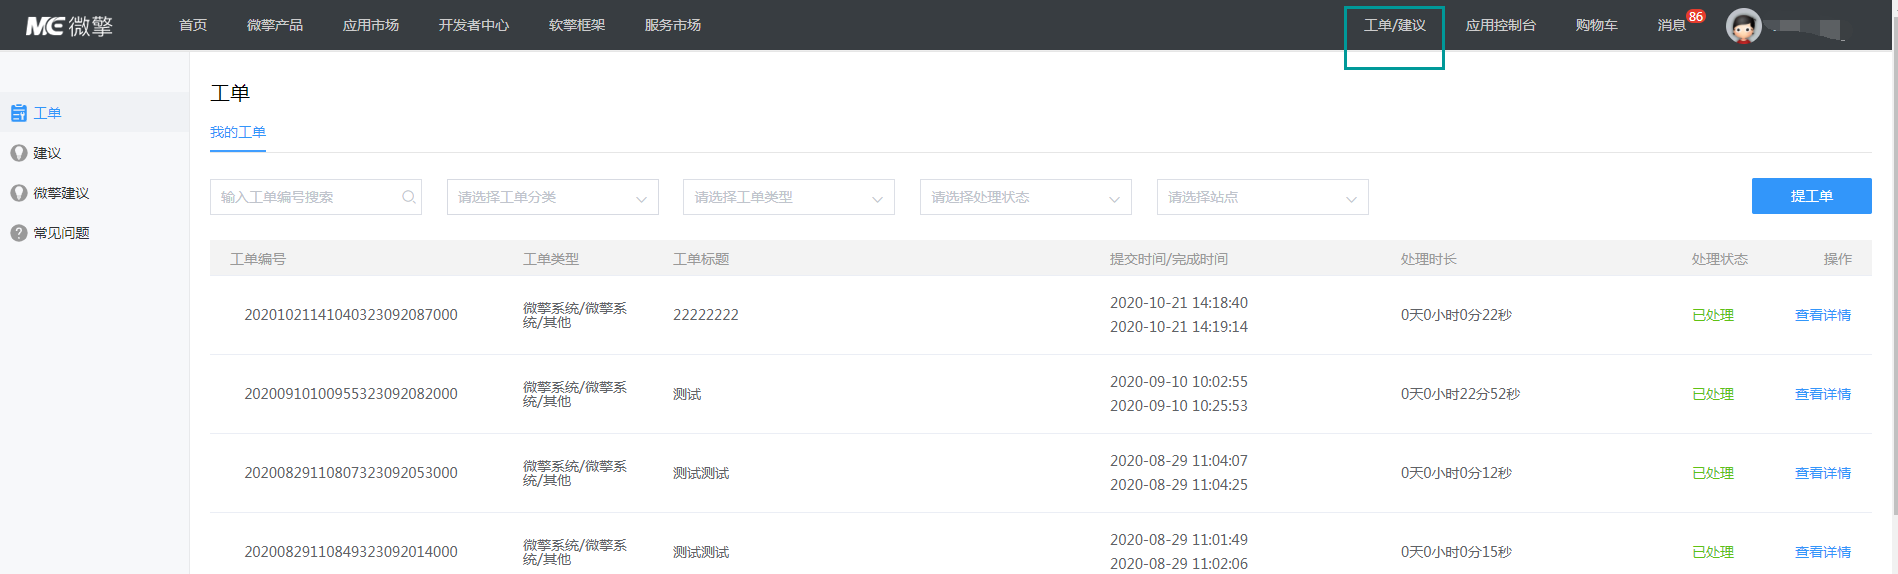Click 查看详情 for ticket titled 22222222

(1822, 315)
